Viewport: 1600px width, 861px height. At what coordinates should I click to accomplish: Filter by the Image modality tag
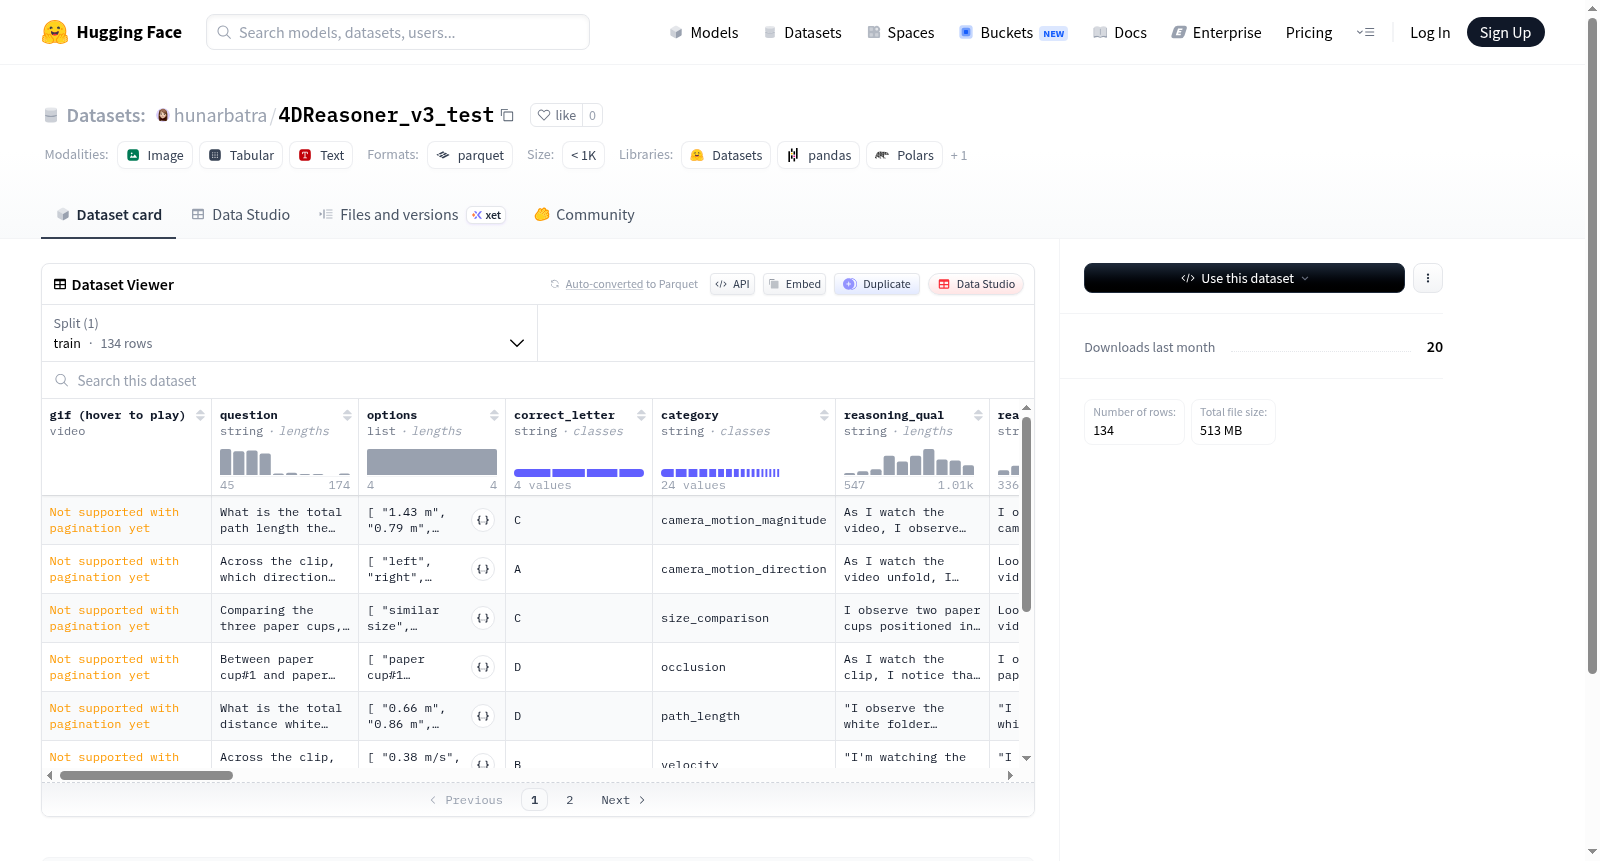(x=155, y=155)
